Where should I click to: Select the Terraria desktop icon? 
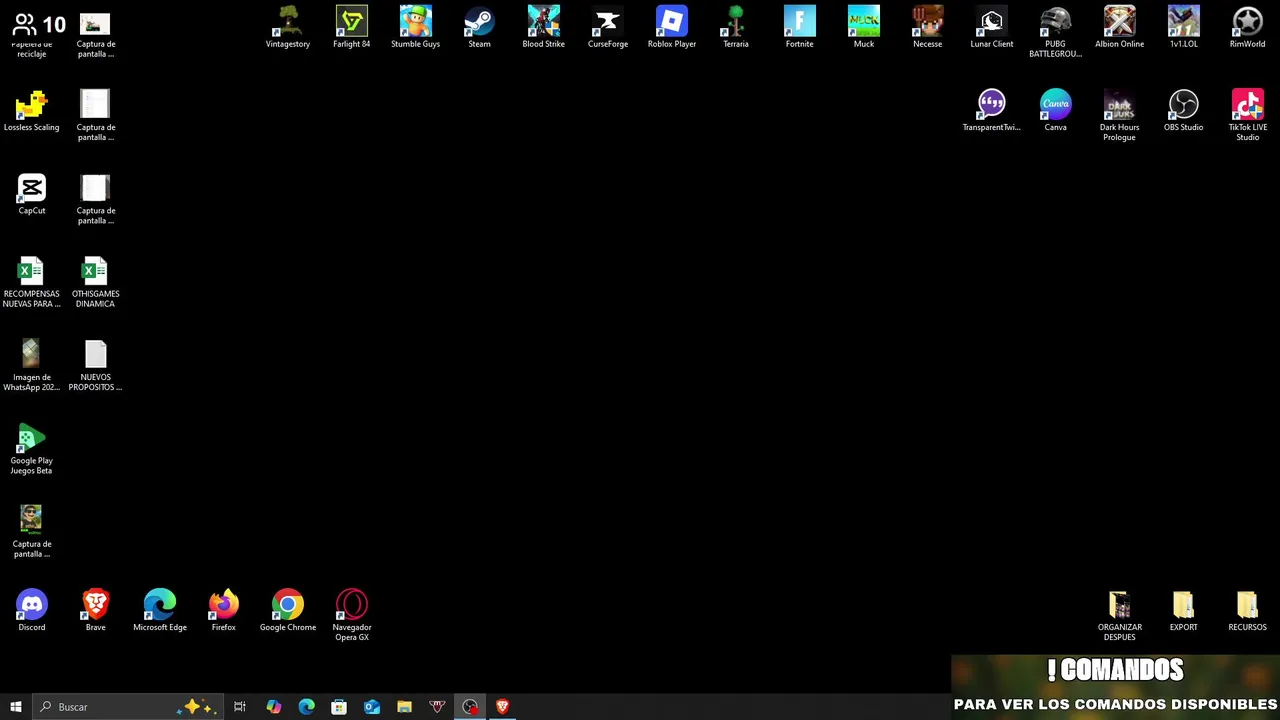[736, 27]
